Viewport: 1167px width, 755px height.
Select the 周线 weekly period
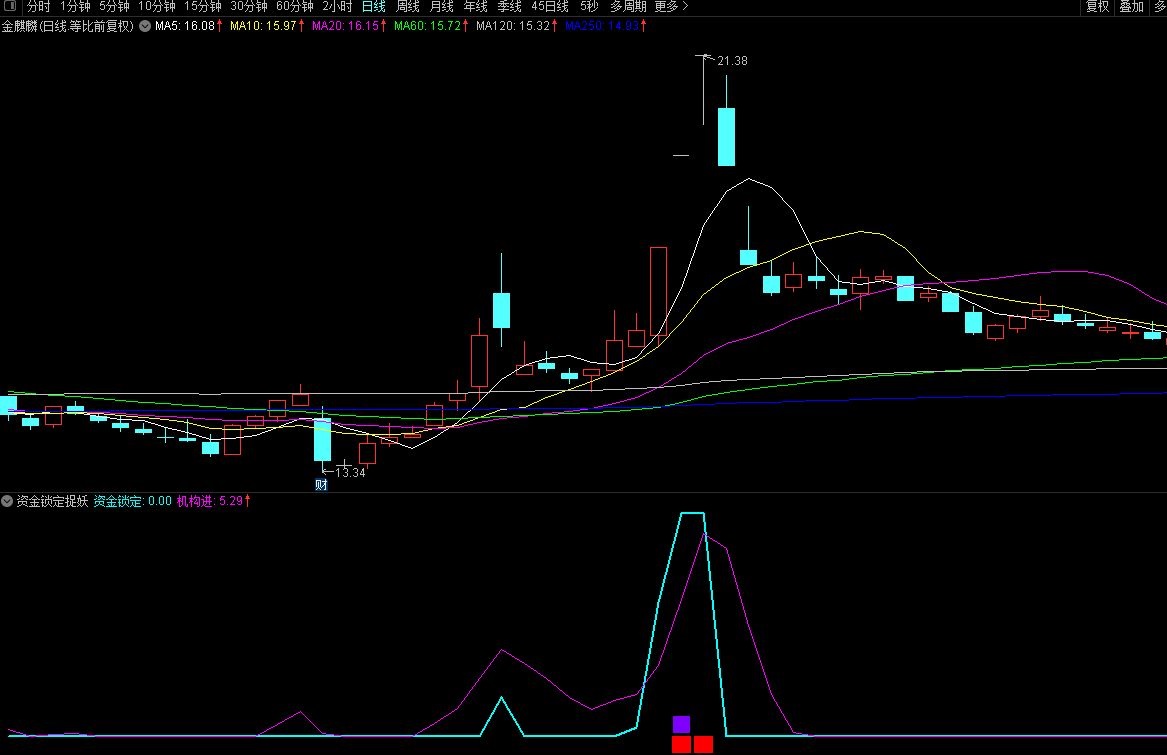(407, 6)
